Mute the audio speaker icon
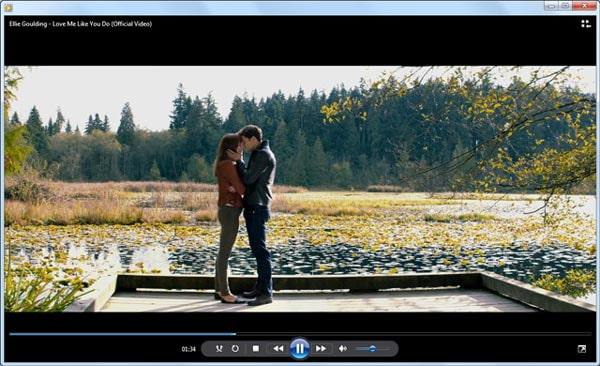 tap(342, 348)
